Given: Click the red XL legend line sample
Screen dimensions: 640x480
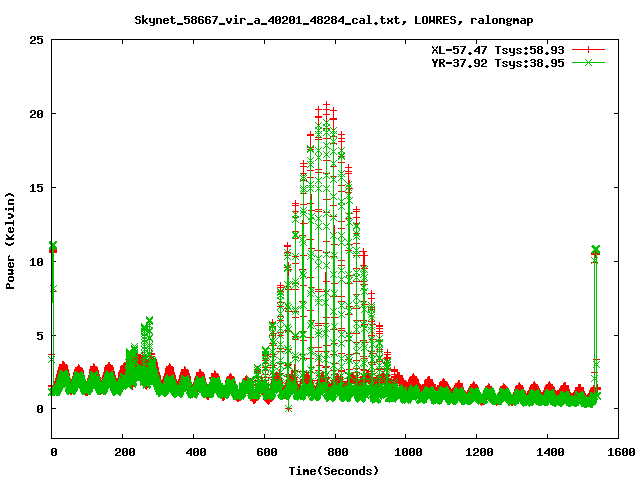Looking at the screenshot, I should coord(588,50).
